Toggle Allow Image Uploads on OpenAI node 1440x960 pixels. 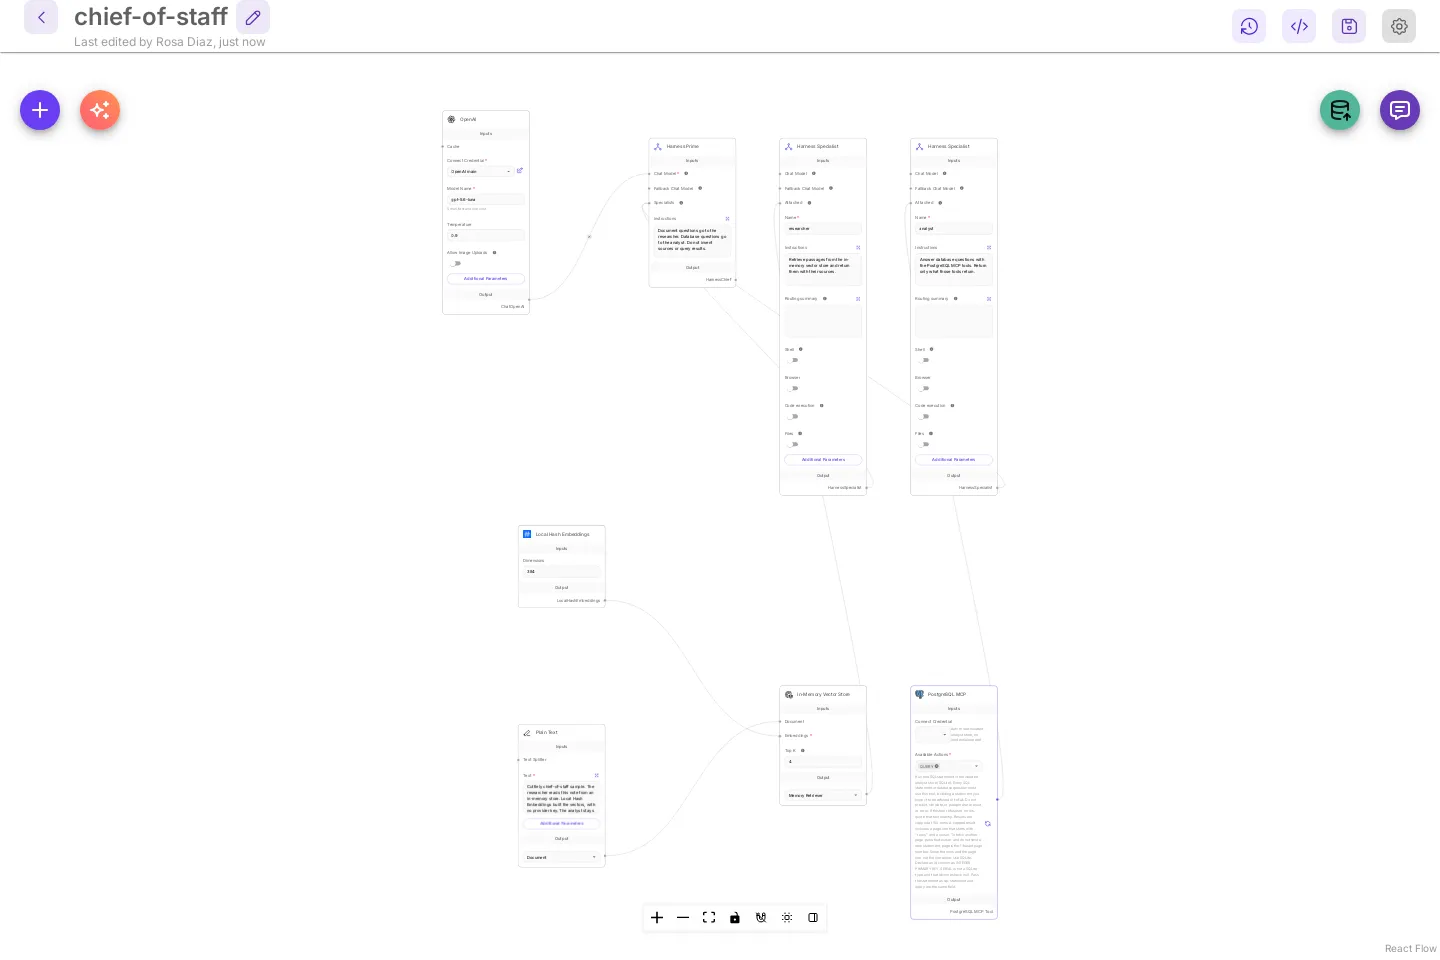(x=456, y=264)
